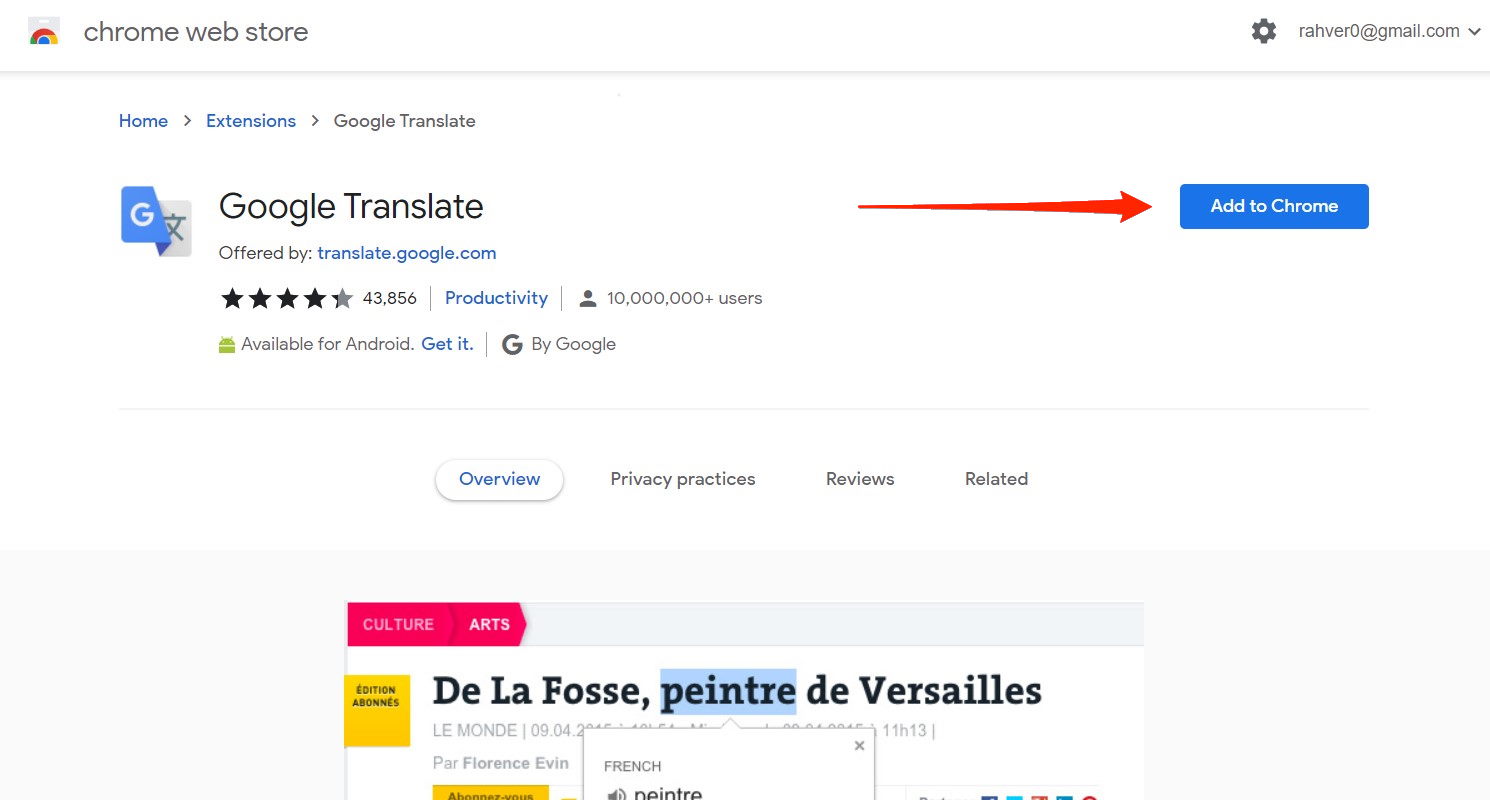
Task: Click the users person icon
Action: 588,298
